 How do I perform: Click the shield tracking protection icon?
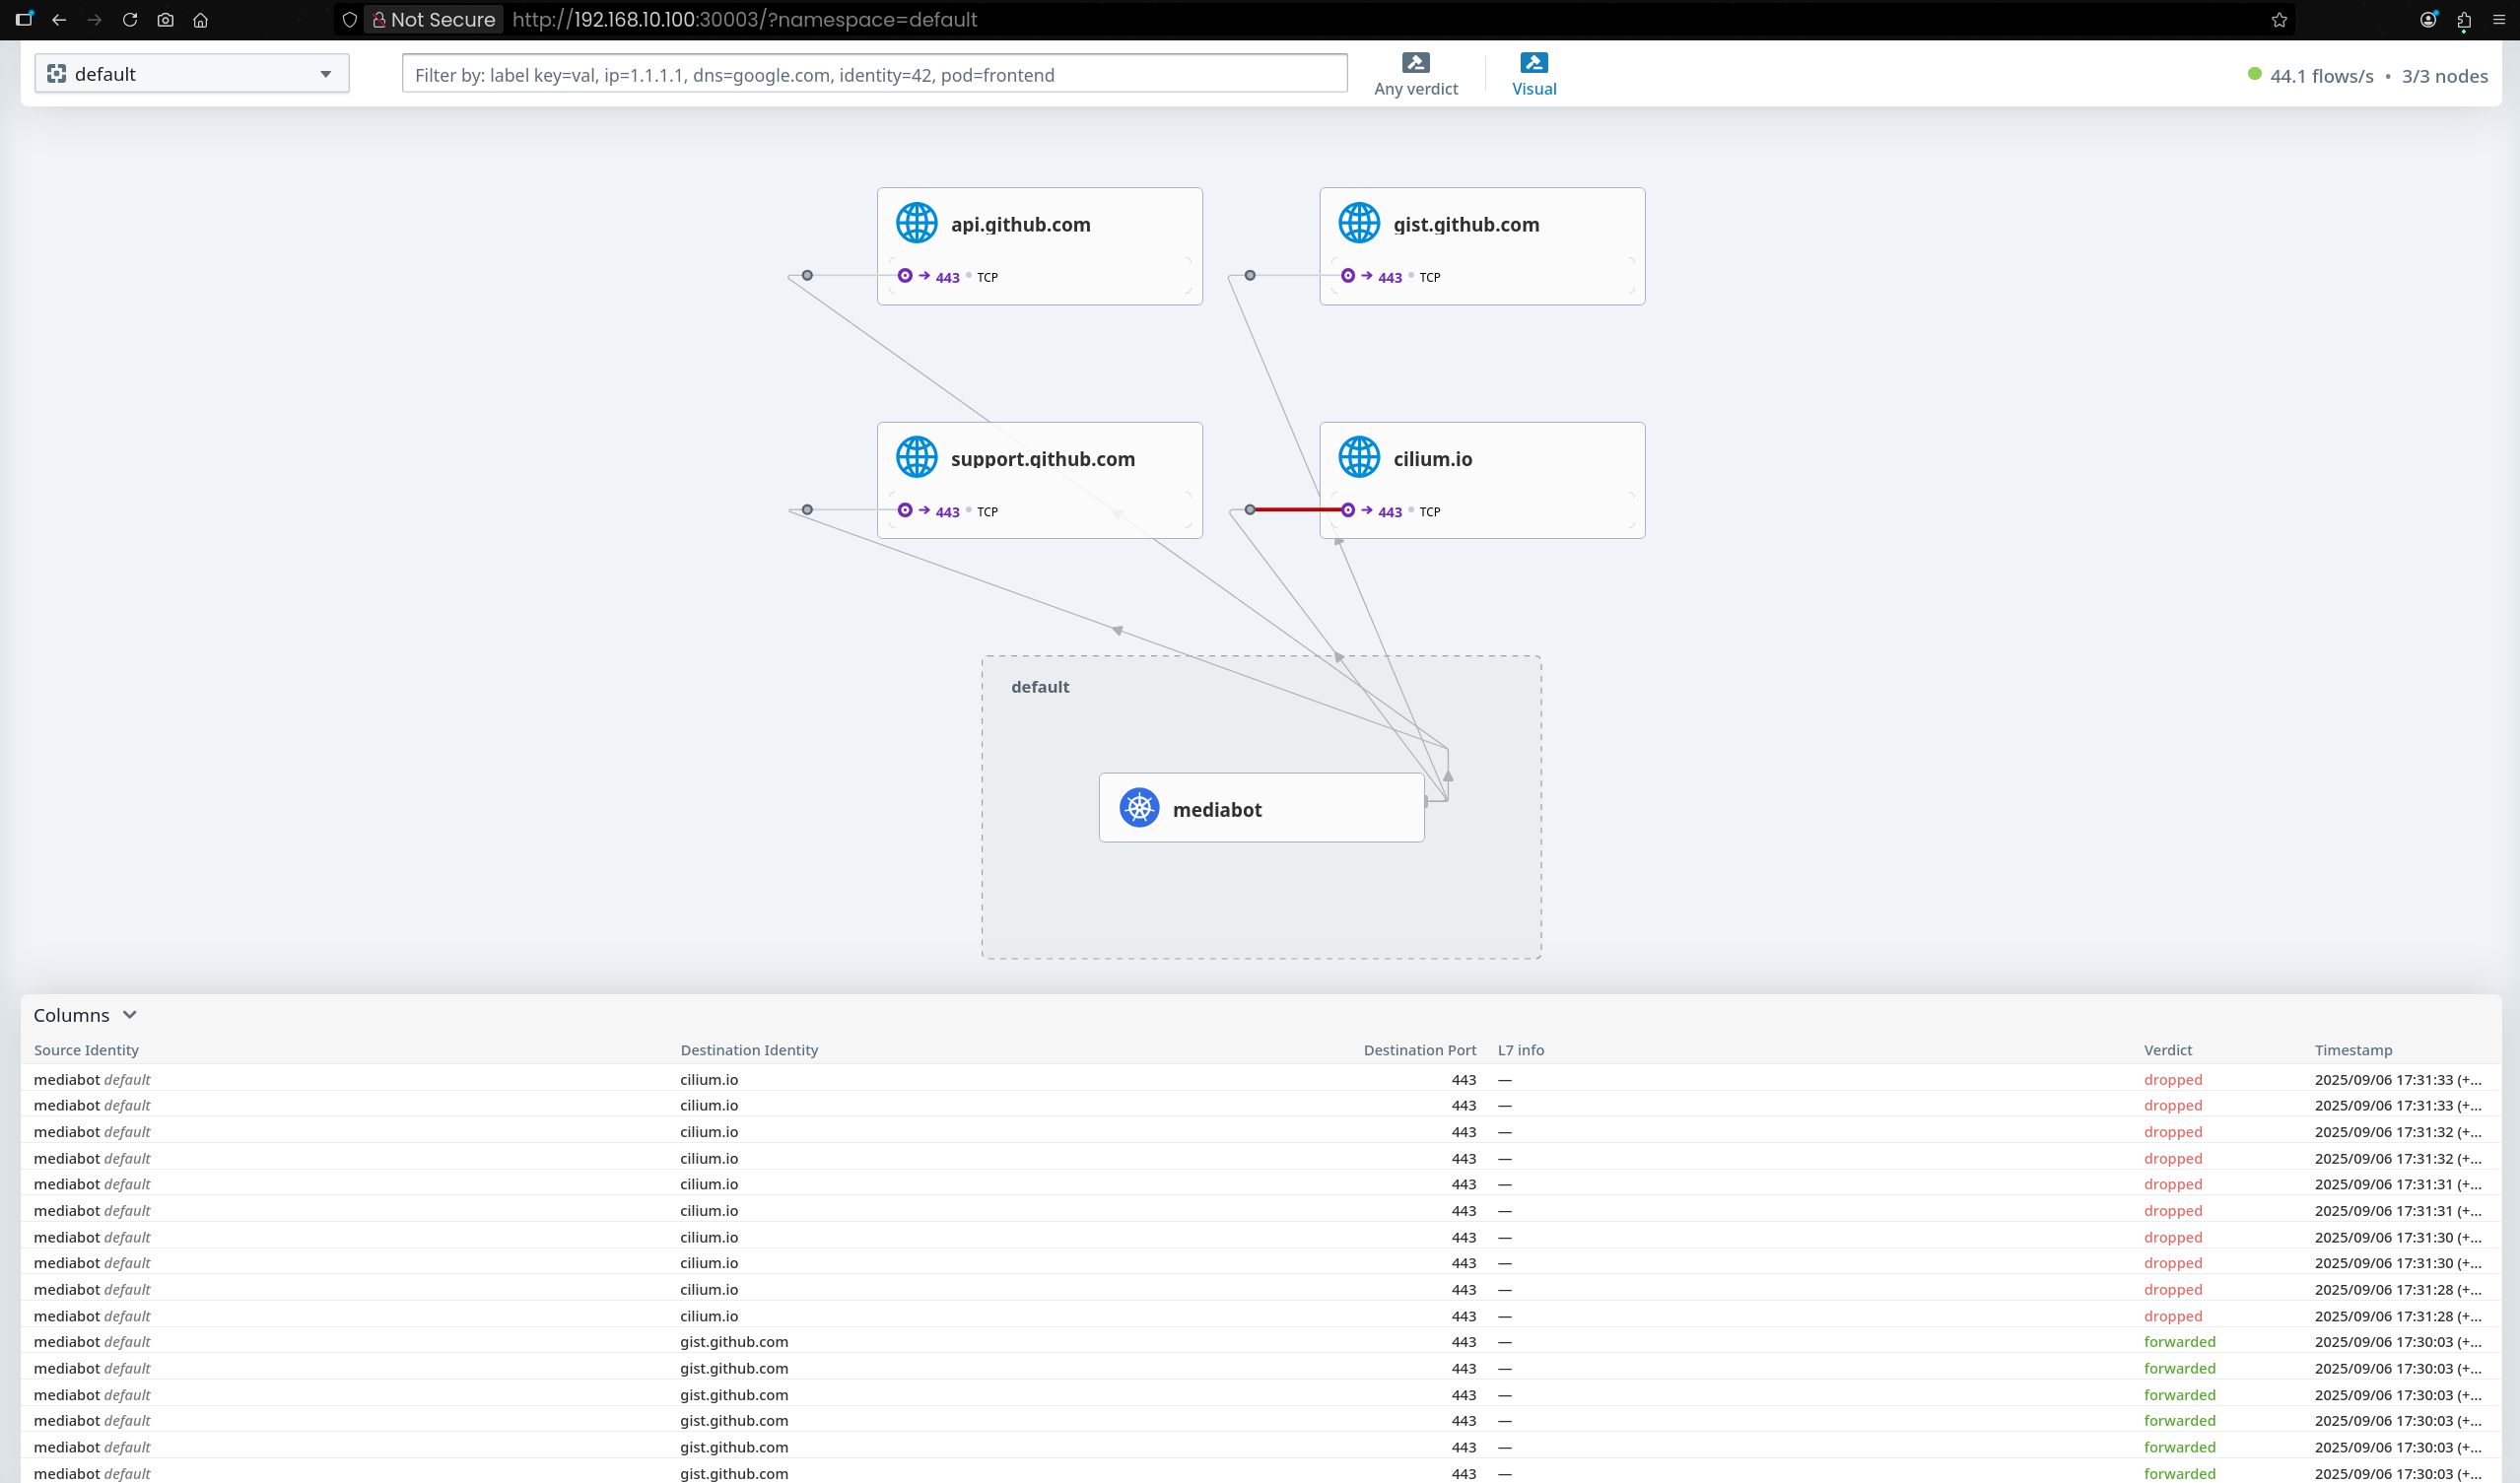click(x=349, y=20)
